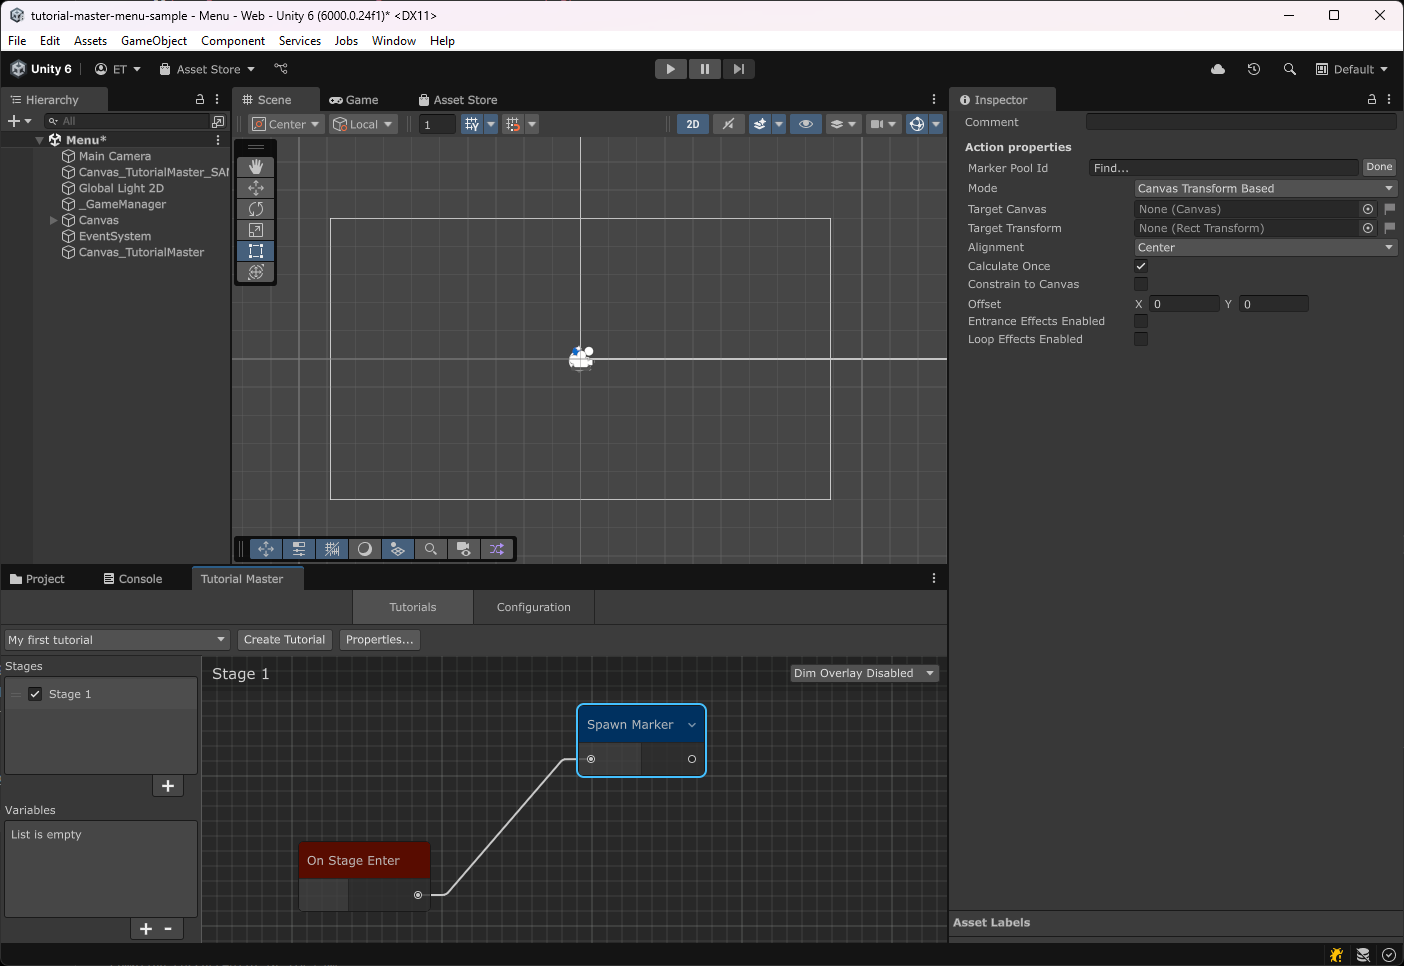
Task: Click the Step frame button
Action: point(738,69)
